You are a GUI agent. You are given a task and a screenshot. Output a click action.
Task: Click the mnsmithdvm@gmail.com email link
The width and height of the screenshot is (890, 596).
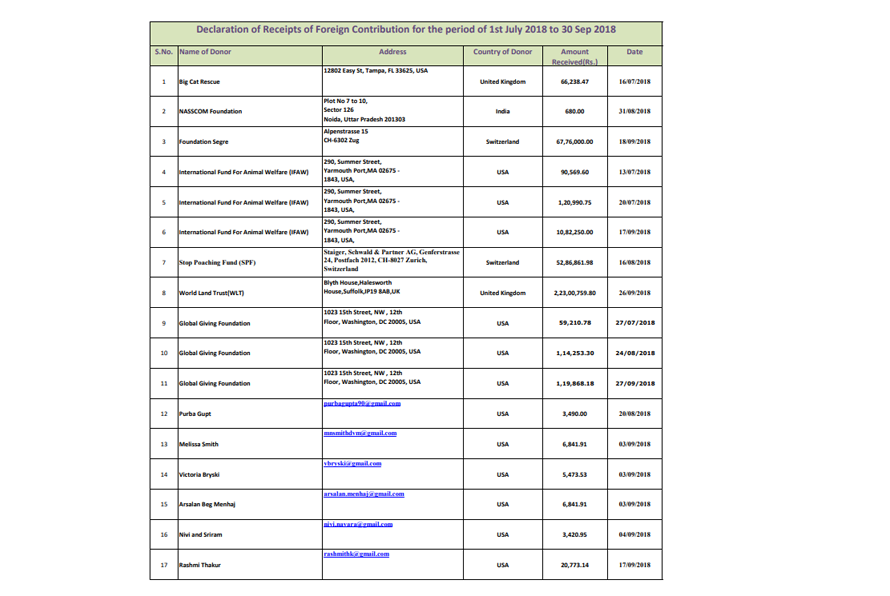tap(360, 433)
